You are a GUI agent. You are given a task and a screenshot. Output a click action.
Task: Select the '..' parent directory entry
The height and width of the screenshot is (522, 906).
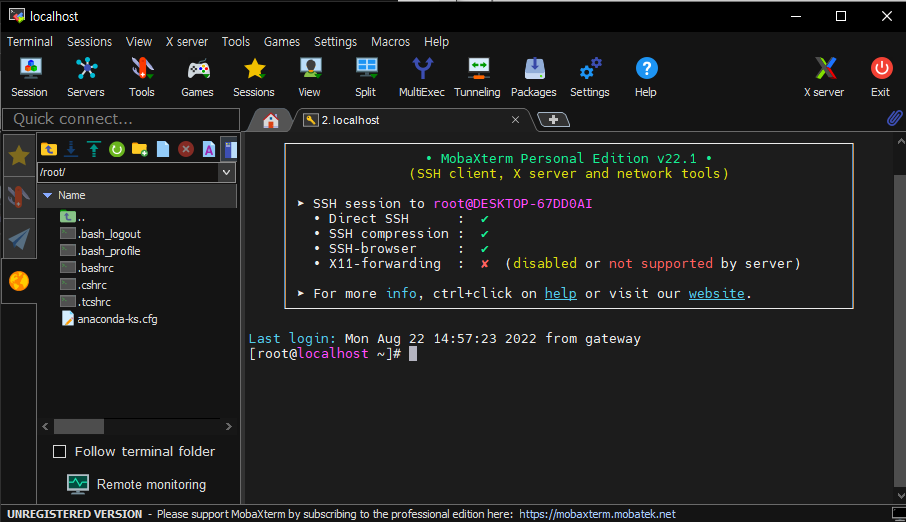tap(73, 217)
